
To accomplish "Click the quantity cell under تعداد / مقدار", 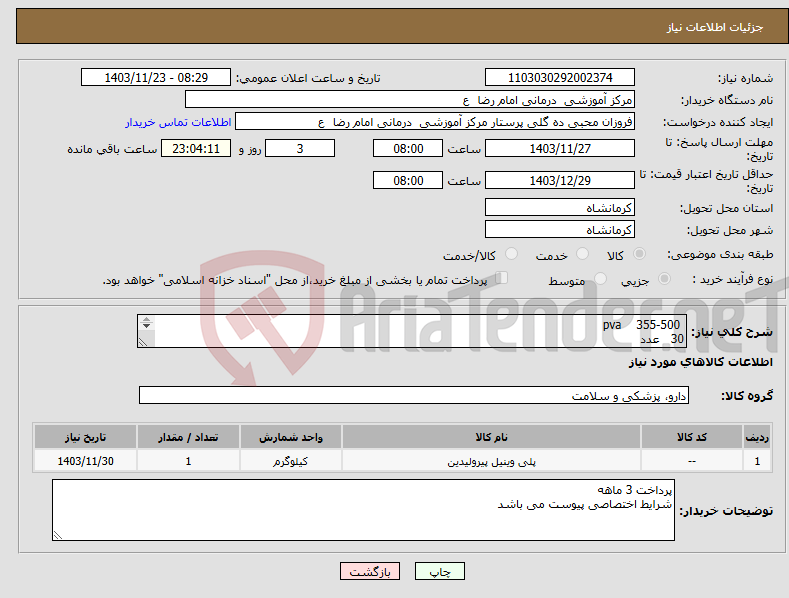I will [x=188, y=461].
